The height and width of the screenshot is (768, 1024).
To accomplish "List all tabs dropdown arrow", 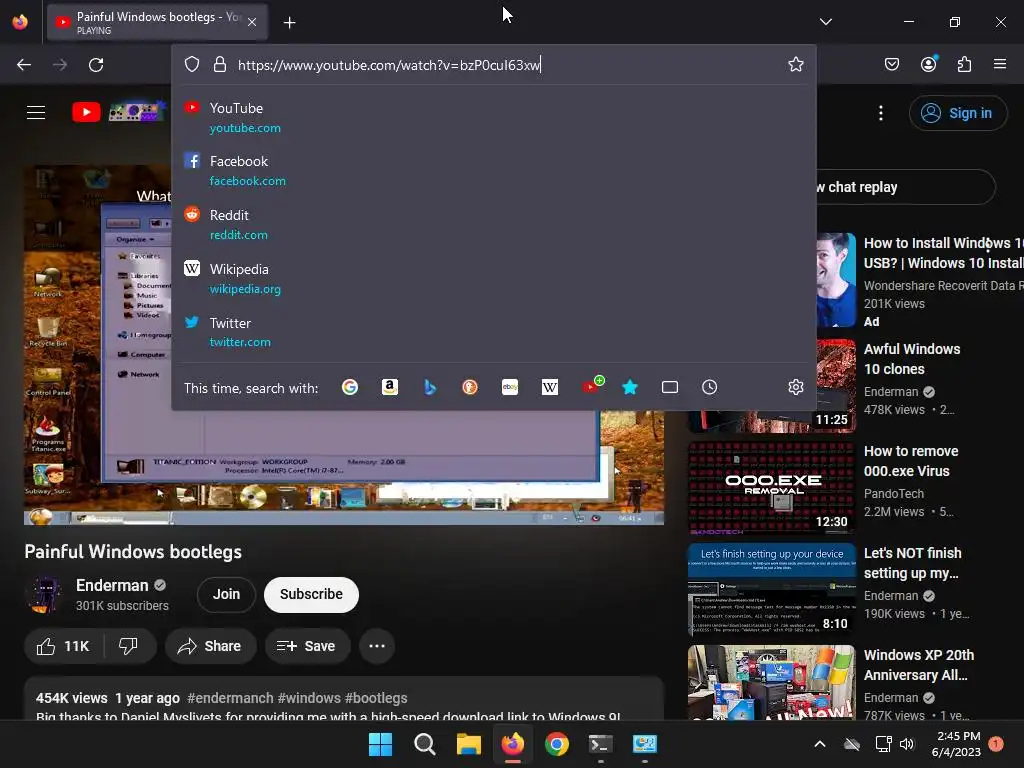I will pos(825,22).
